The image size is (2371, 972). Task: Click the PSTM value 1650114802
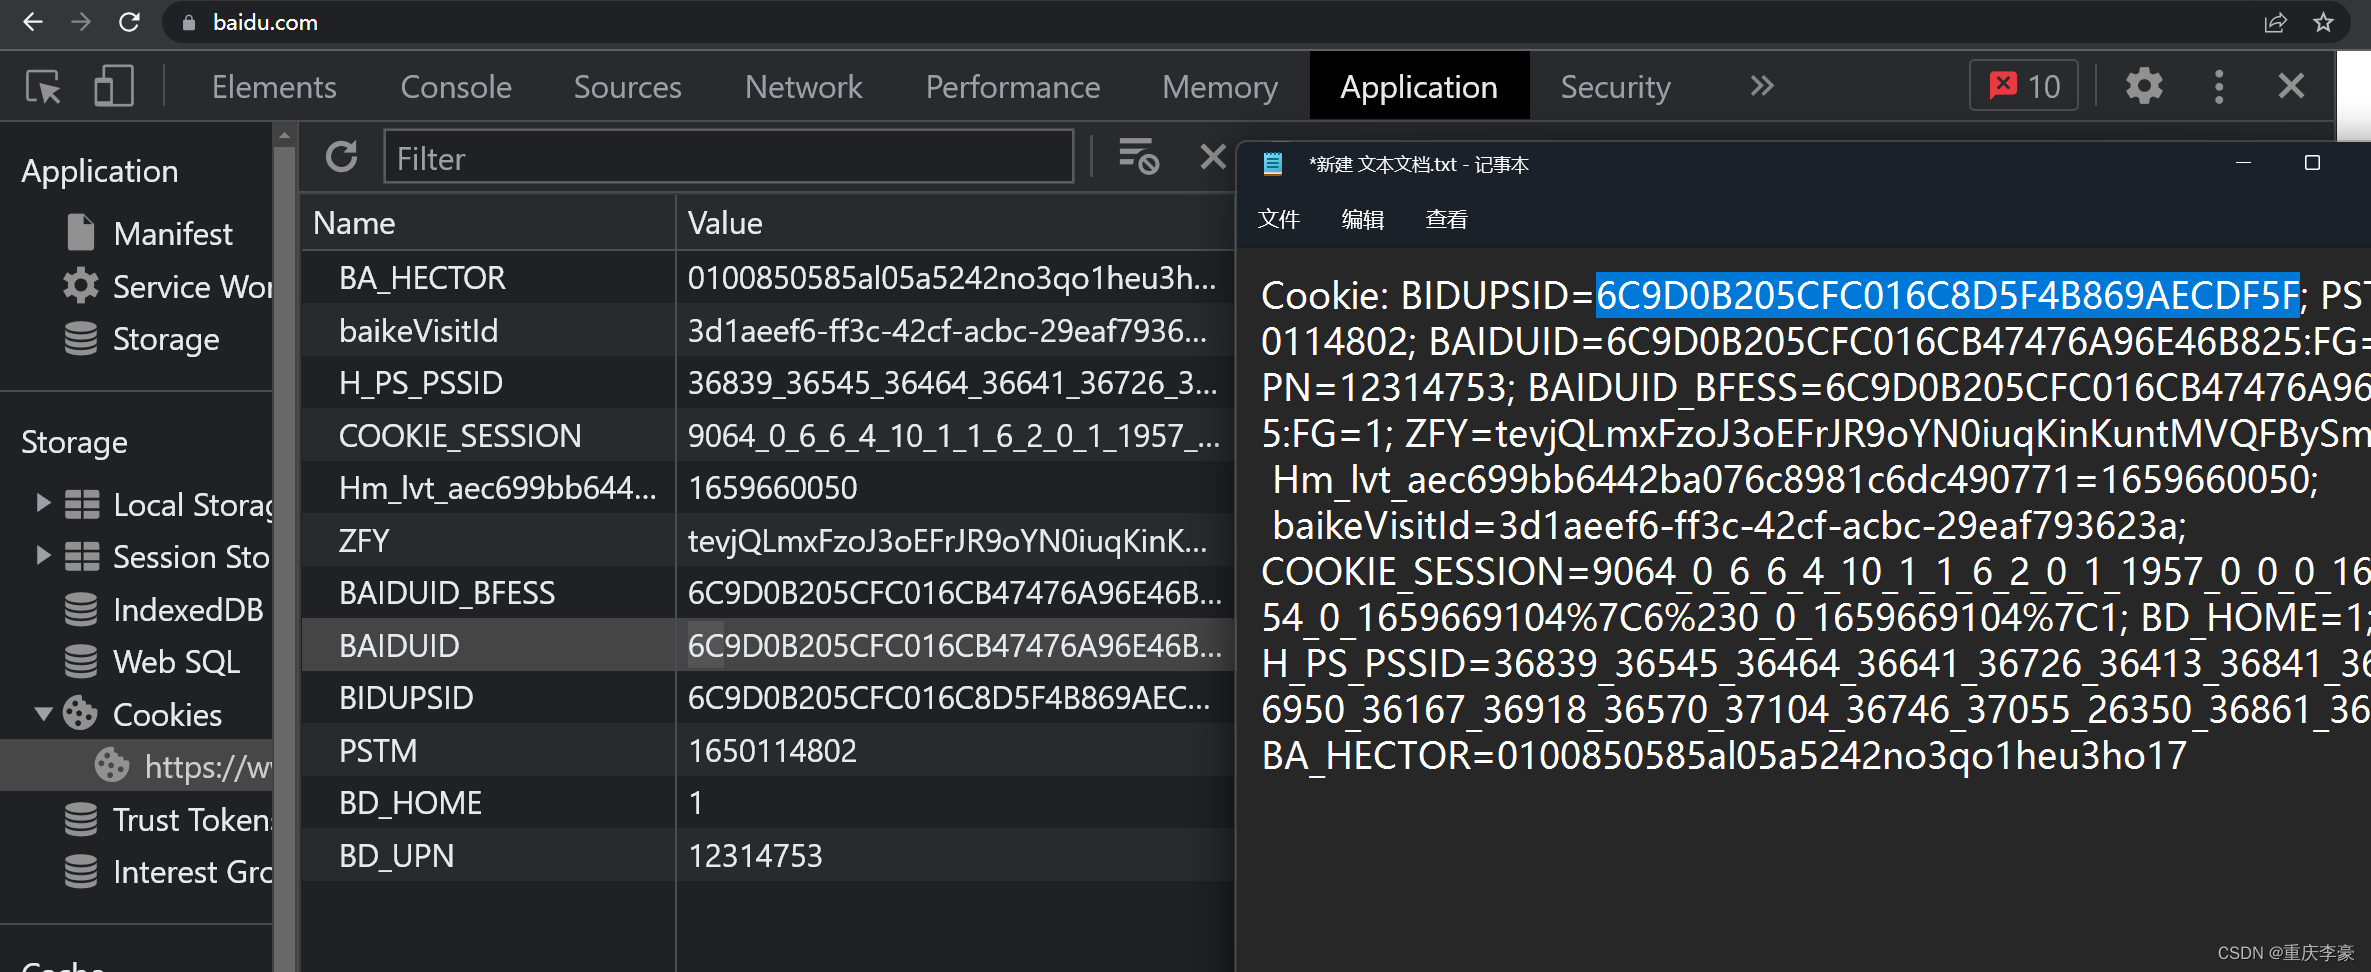click(x=772, y=750)
